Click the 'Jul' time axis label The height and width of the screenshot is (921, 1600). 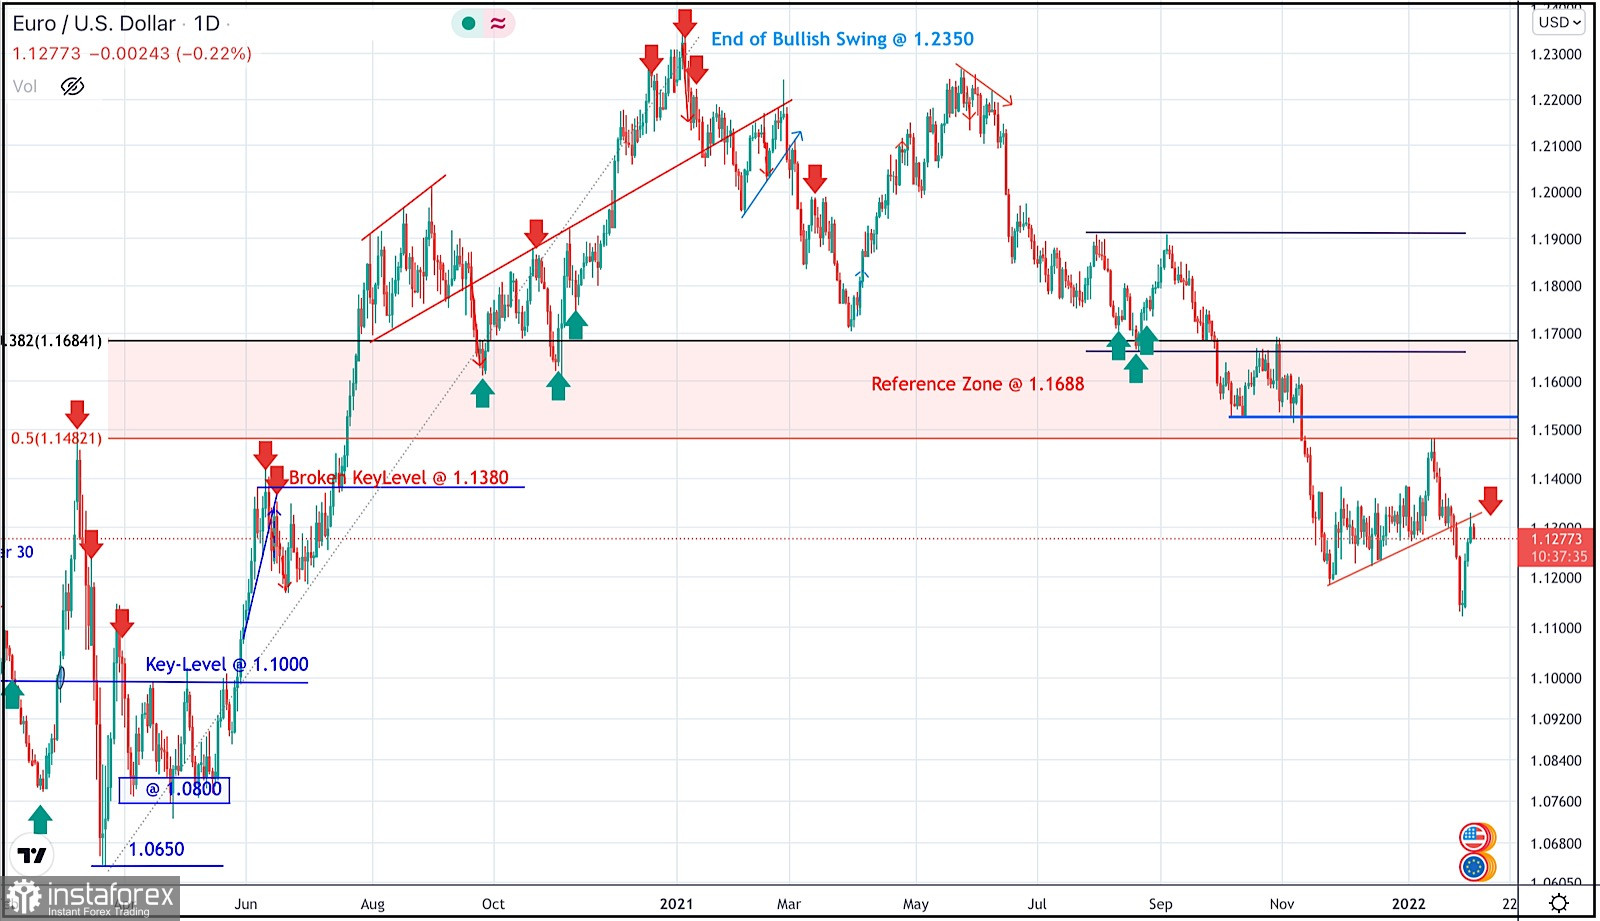pos(1037,904)
